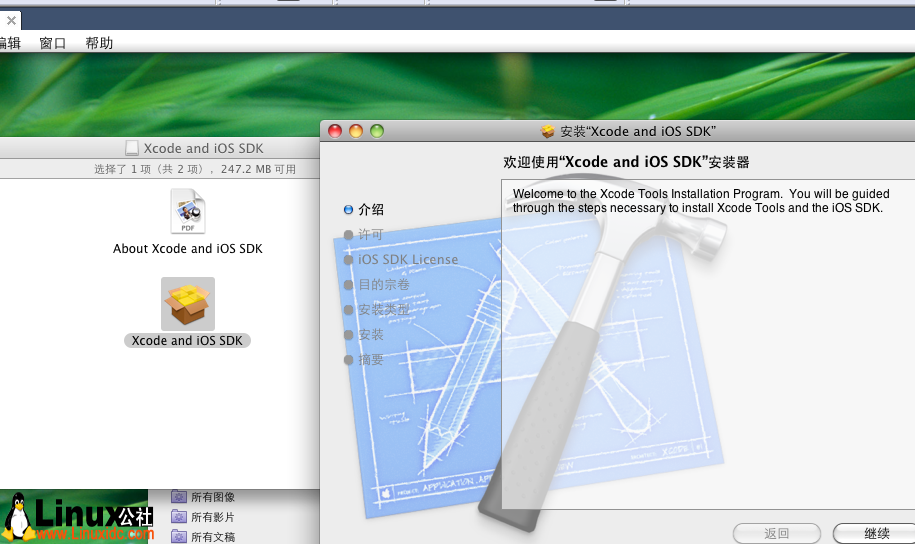Viewport: 915px width, 544px height.
Task: Open the 窗口 menu
Action: pyautogui.click(x=53, y=43)
